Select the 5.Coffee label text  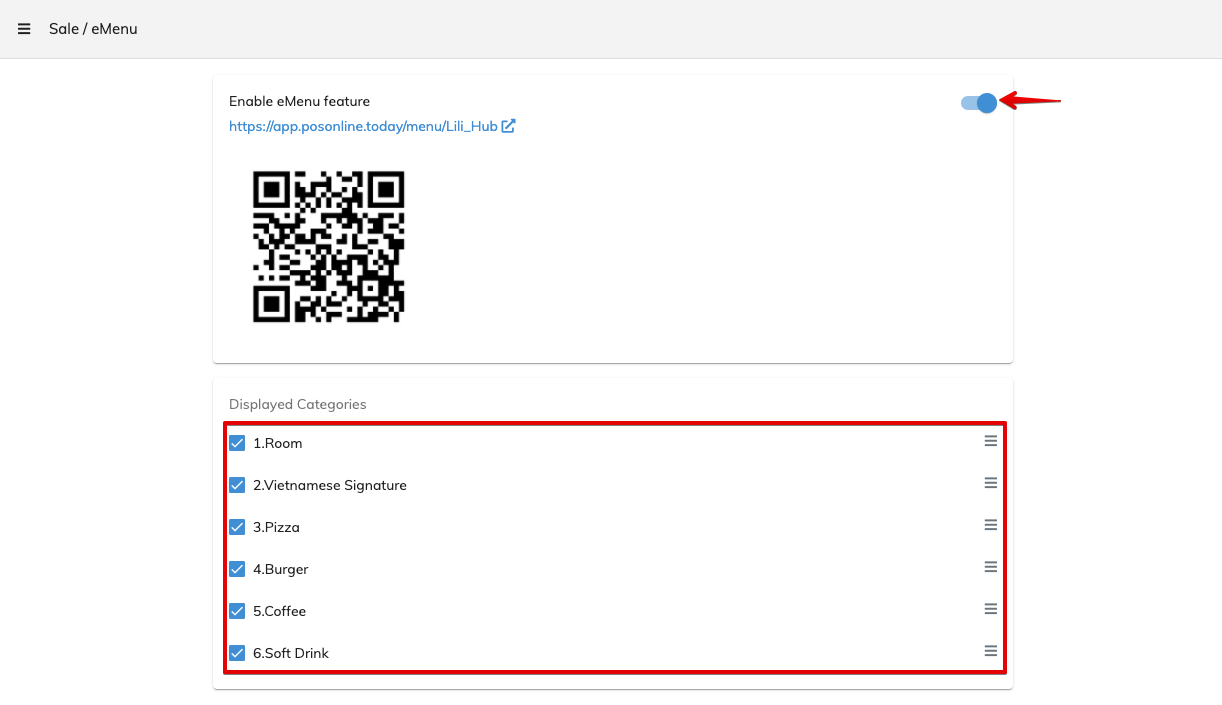[x=280, y=611]
